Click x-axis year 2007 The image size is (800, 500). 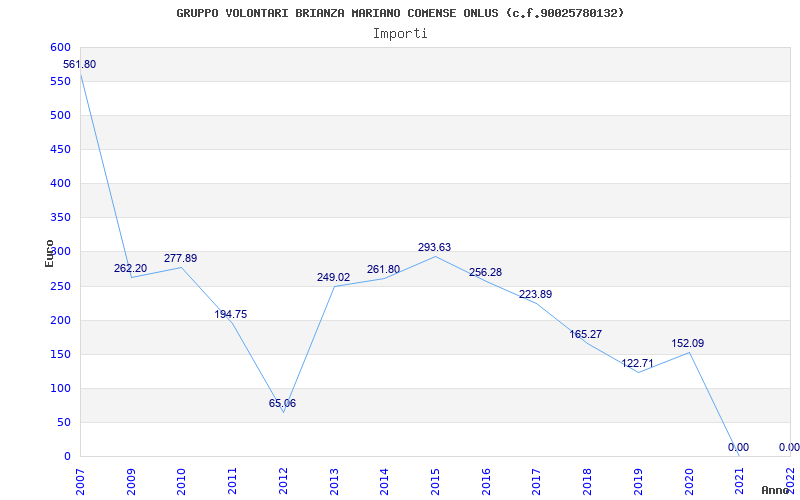coord(81,482)
